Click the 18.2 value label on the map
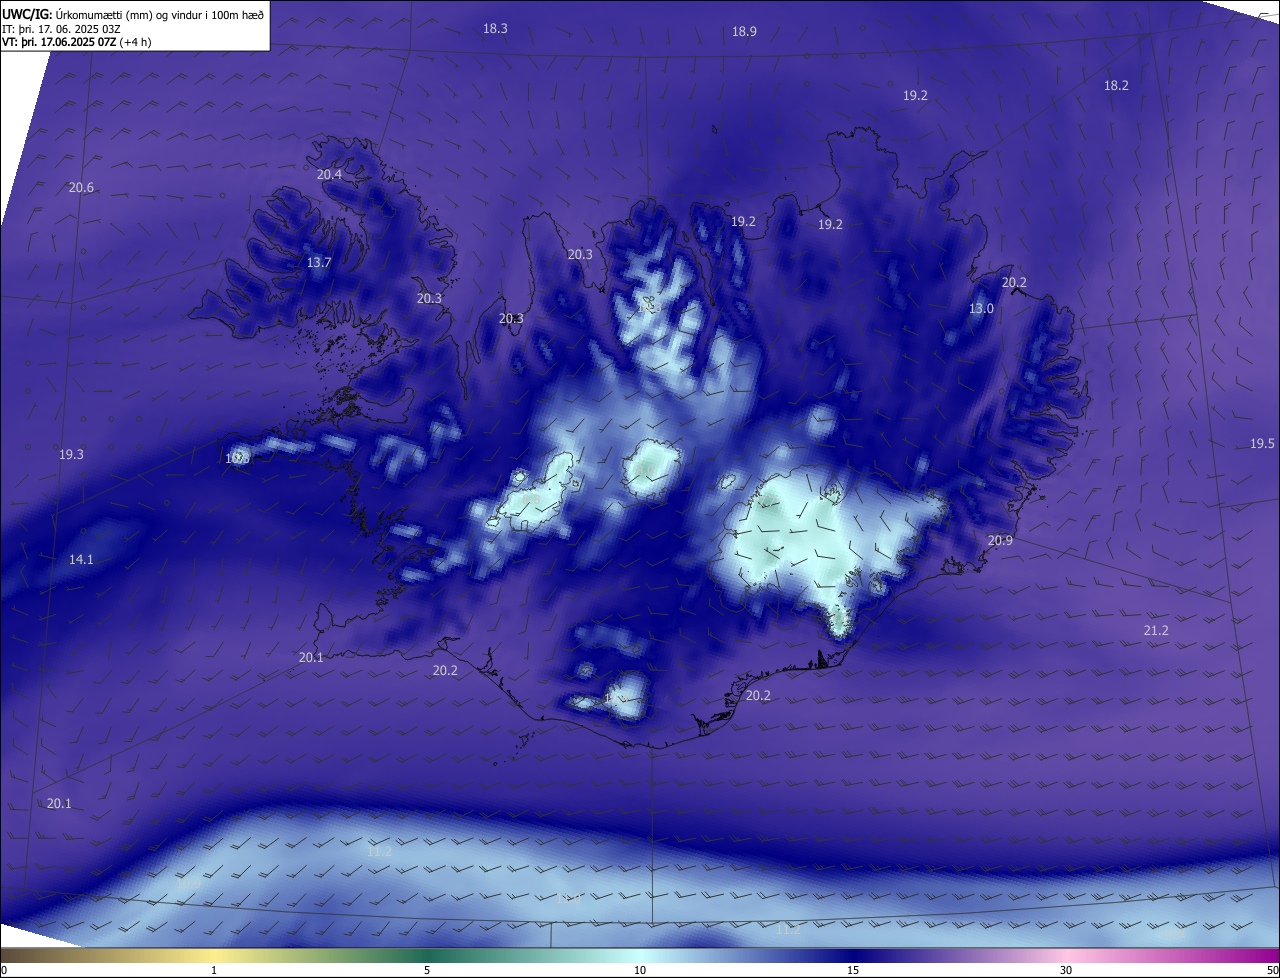The height and width of the screenshot is (978, 1280). pos(1116,86)
